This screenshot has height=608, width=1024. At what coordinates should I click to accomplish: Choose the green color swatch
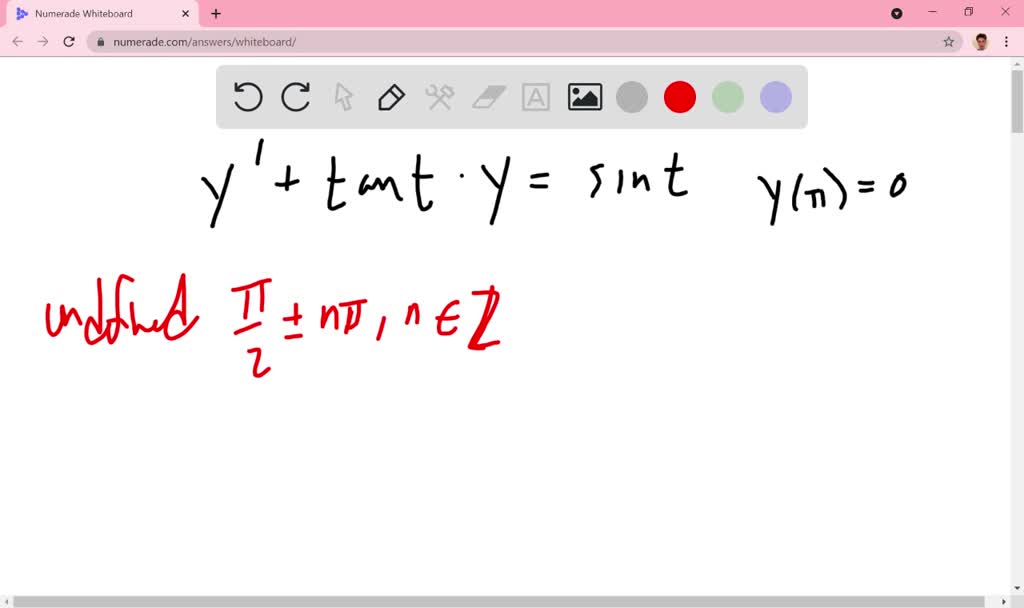(728, 97)
